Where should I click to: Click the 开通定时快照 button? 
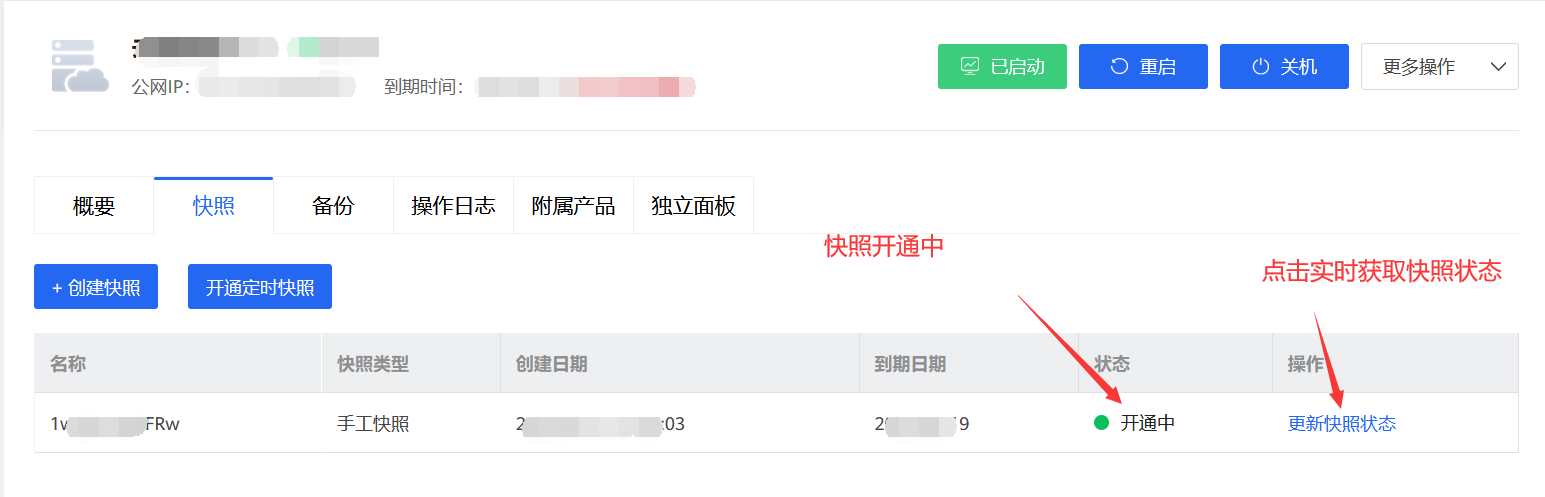260,287
